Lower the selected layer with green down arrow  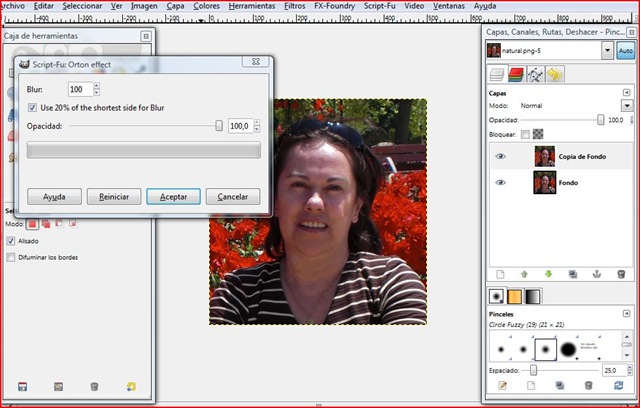[549, 274]
